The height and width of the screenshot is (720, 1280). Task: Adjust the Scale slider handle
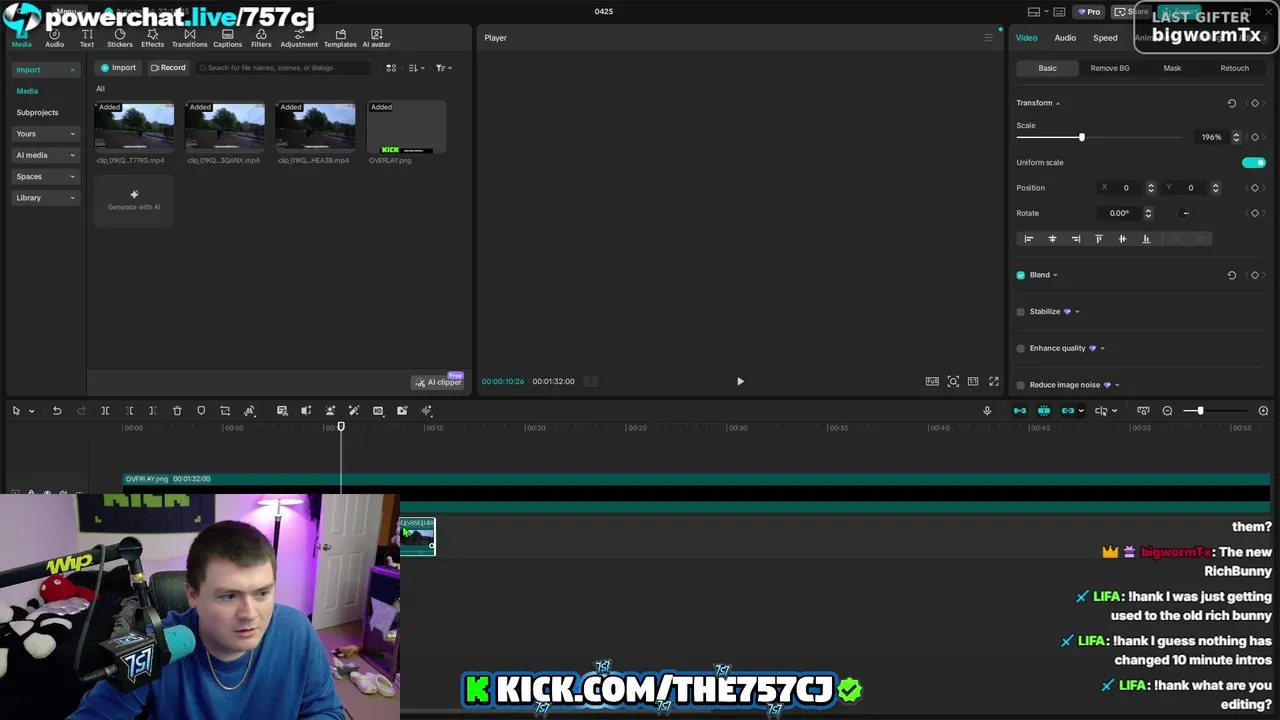(x=1081, y=137)
